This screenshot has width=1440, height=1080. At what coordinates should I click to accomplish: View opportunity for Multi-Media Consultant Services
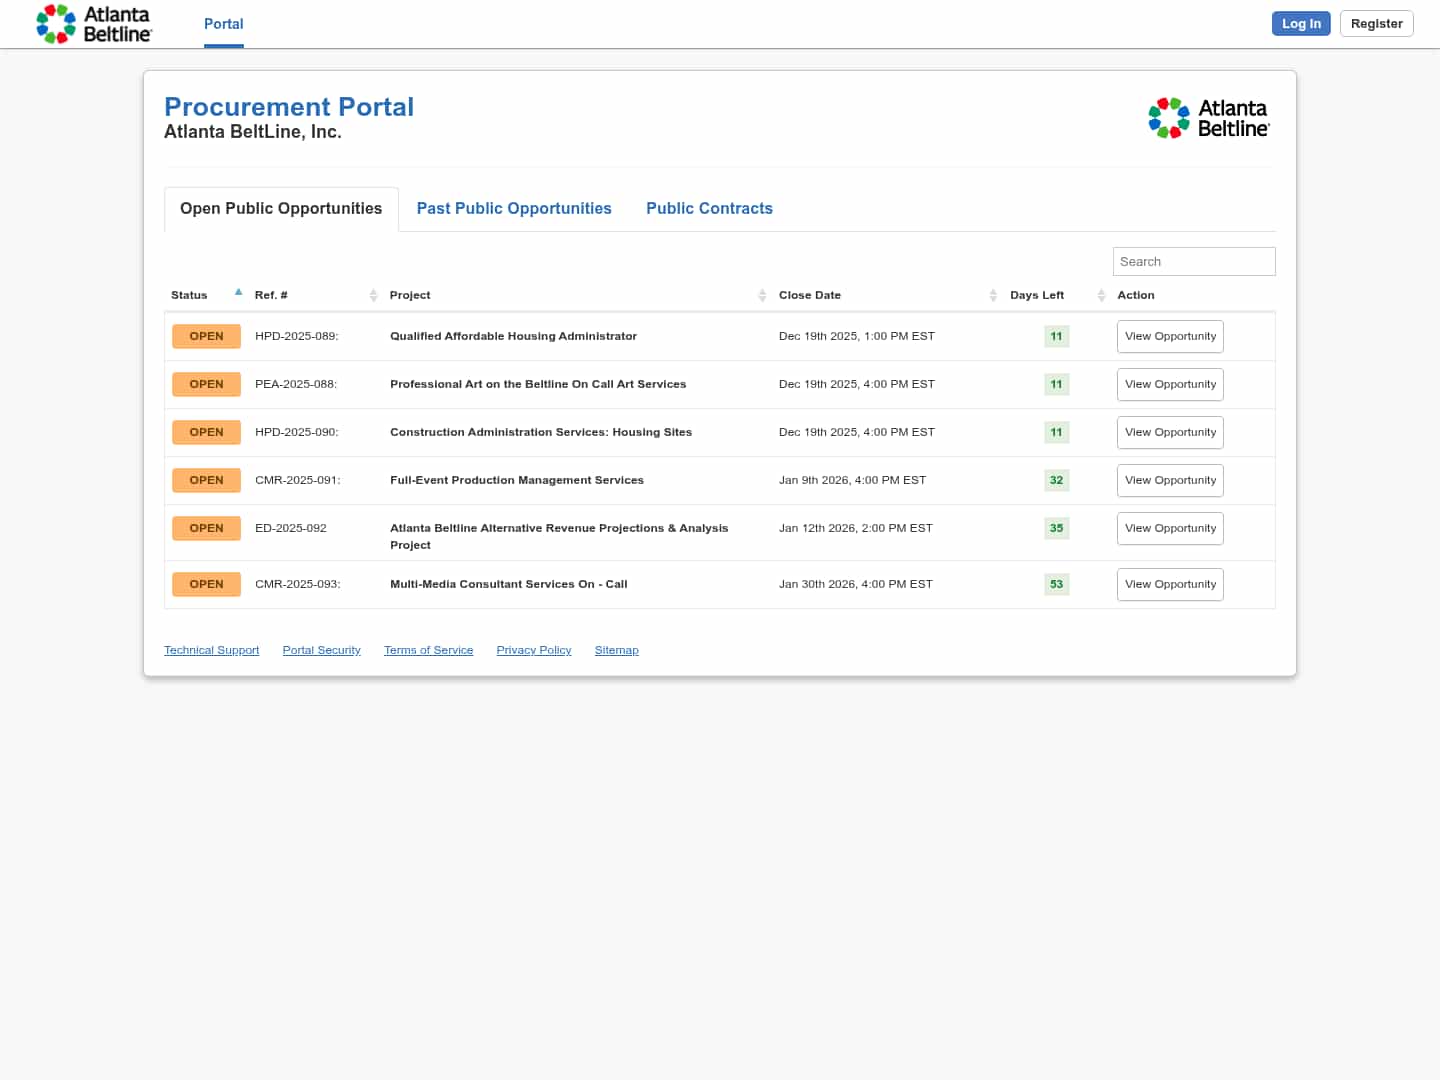click(1170, 584)
